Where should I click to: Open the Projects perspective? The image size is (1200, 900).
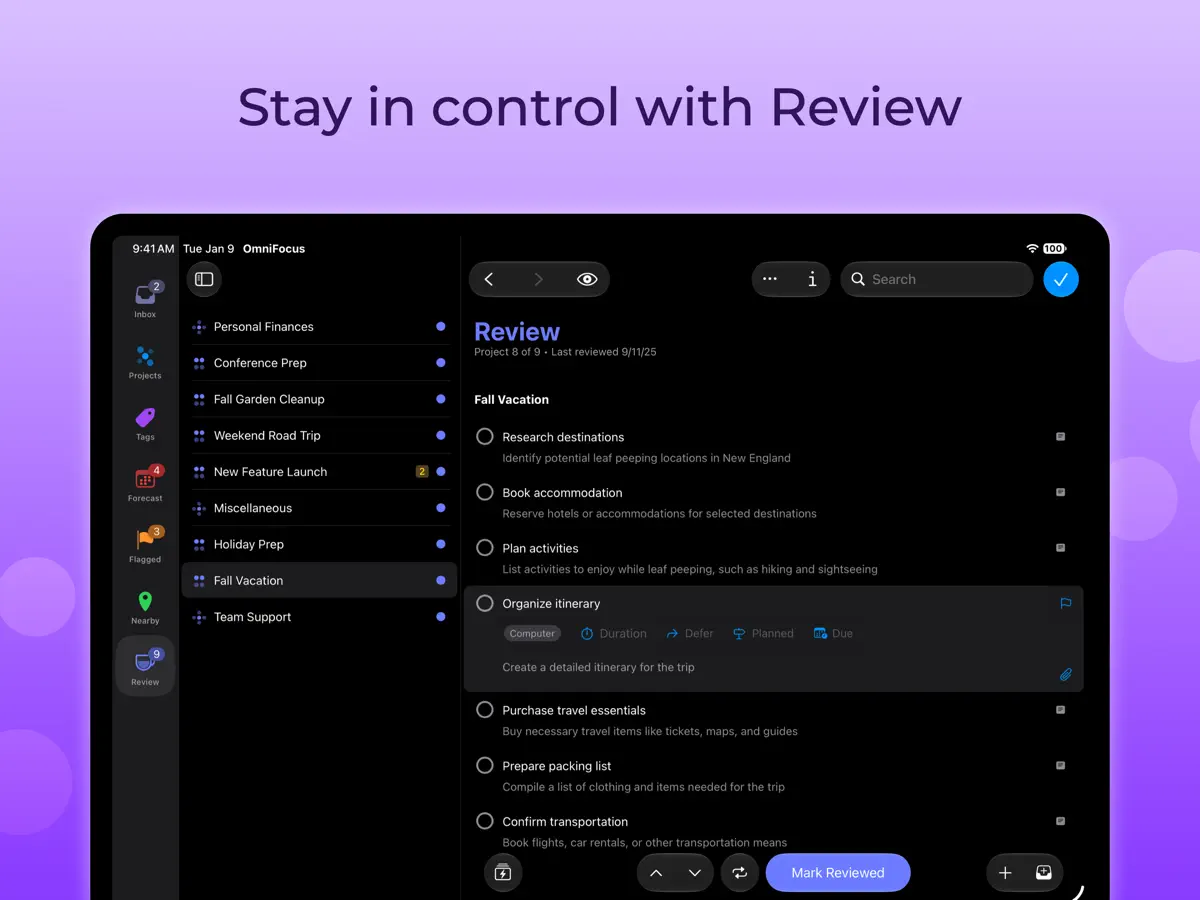click(x=145, y=361)
